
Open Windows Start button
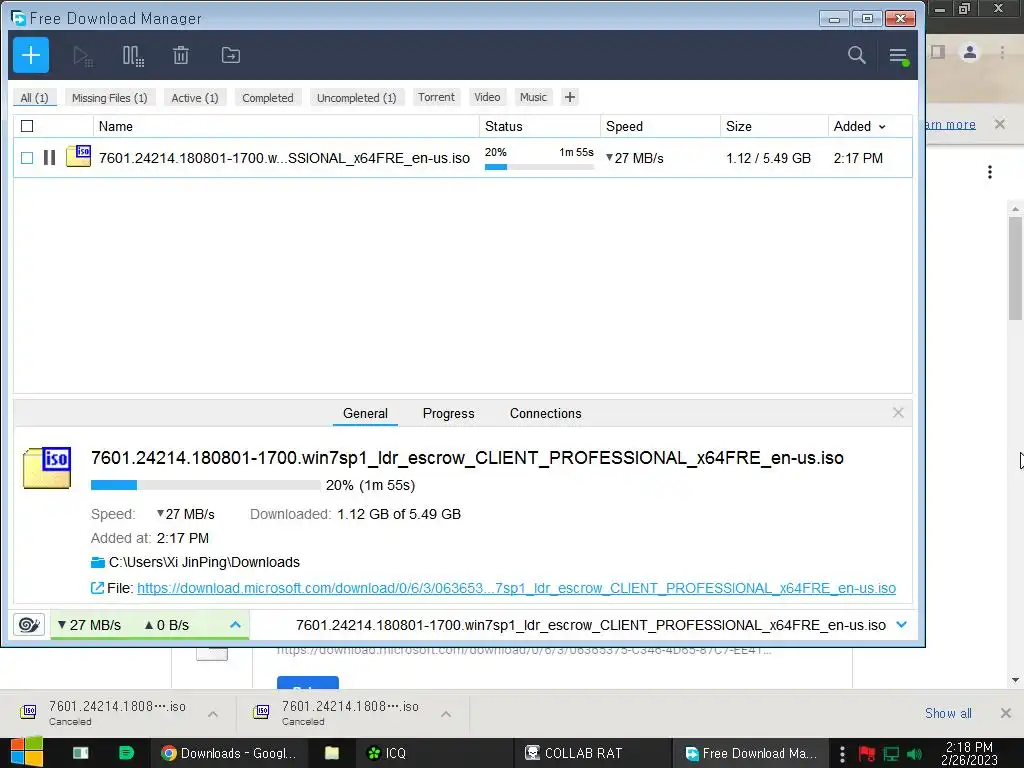(27, 752)
